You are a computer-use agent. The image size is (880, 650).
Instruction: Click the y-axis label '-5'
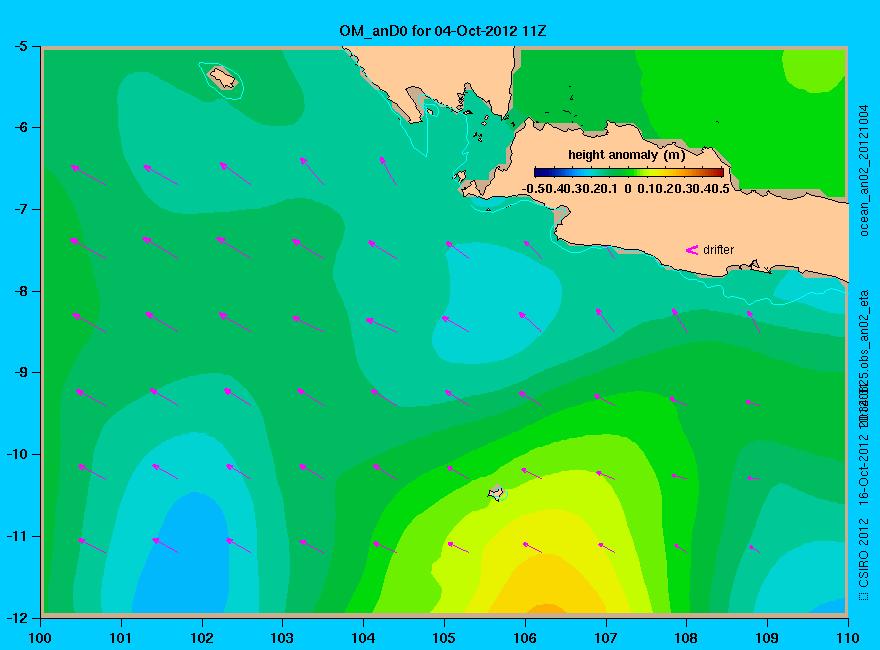tap(20, 46)
